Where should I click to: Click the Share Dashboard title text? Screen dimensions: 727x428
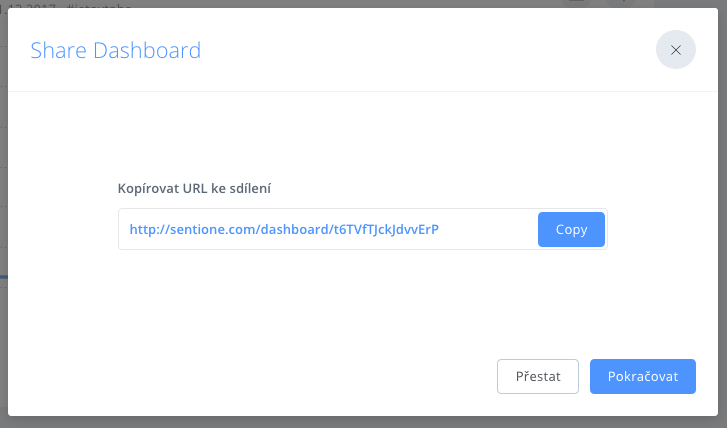click(116, 50)
